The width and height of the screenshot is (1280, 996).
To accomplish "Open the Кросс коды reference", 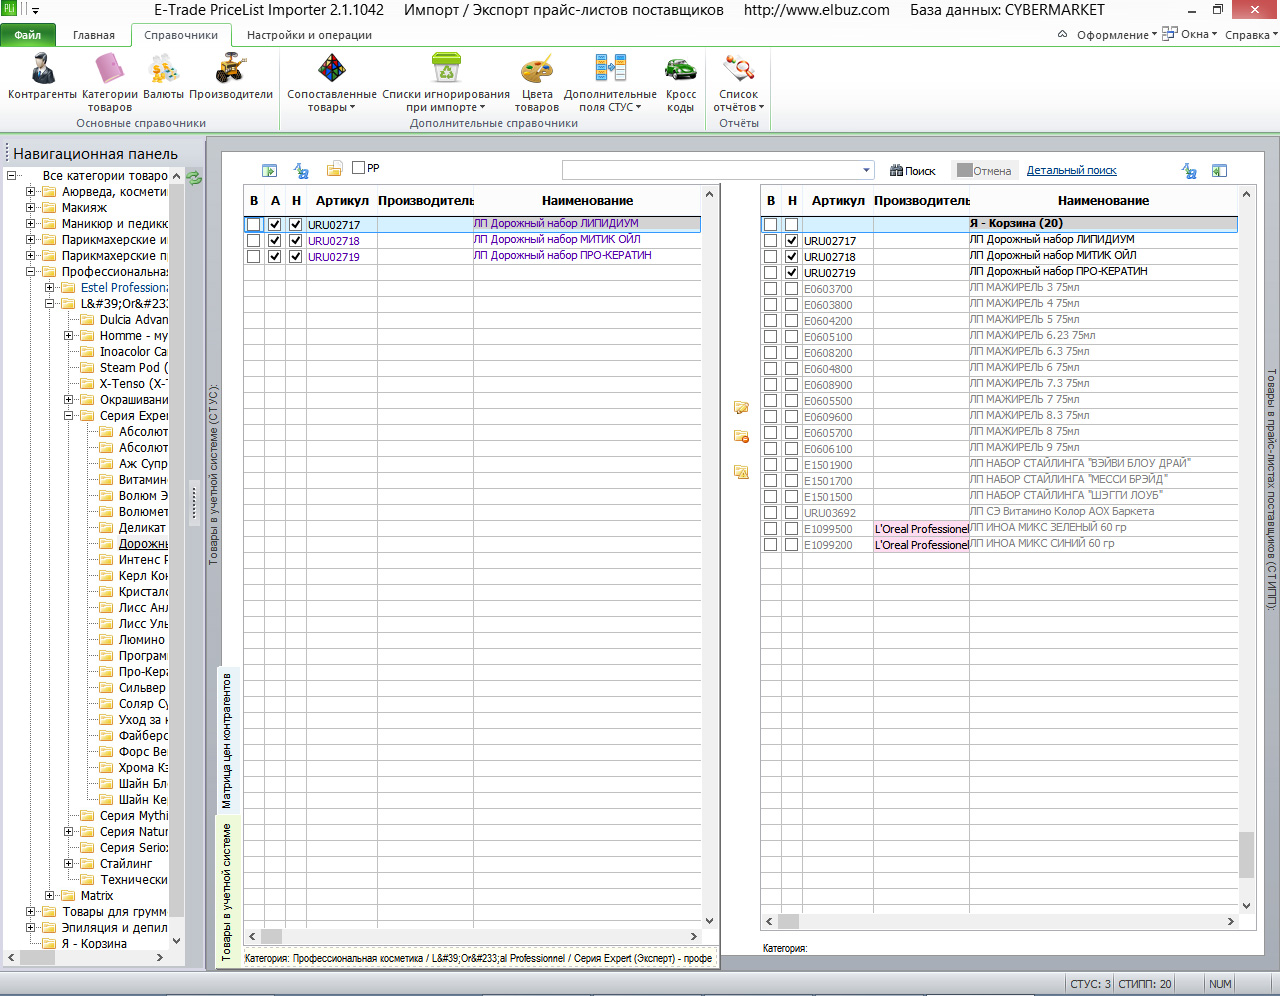I will (681, 82).
